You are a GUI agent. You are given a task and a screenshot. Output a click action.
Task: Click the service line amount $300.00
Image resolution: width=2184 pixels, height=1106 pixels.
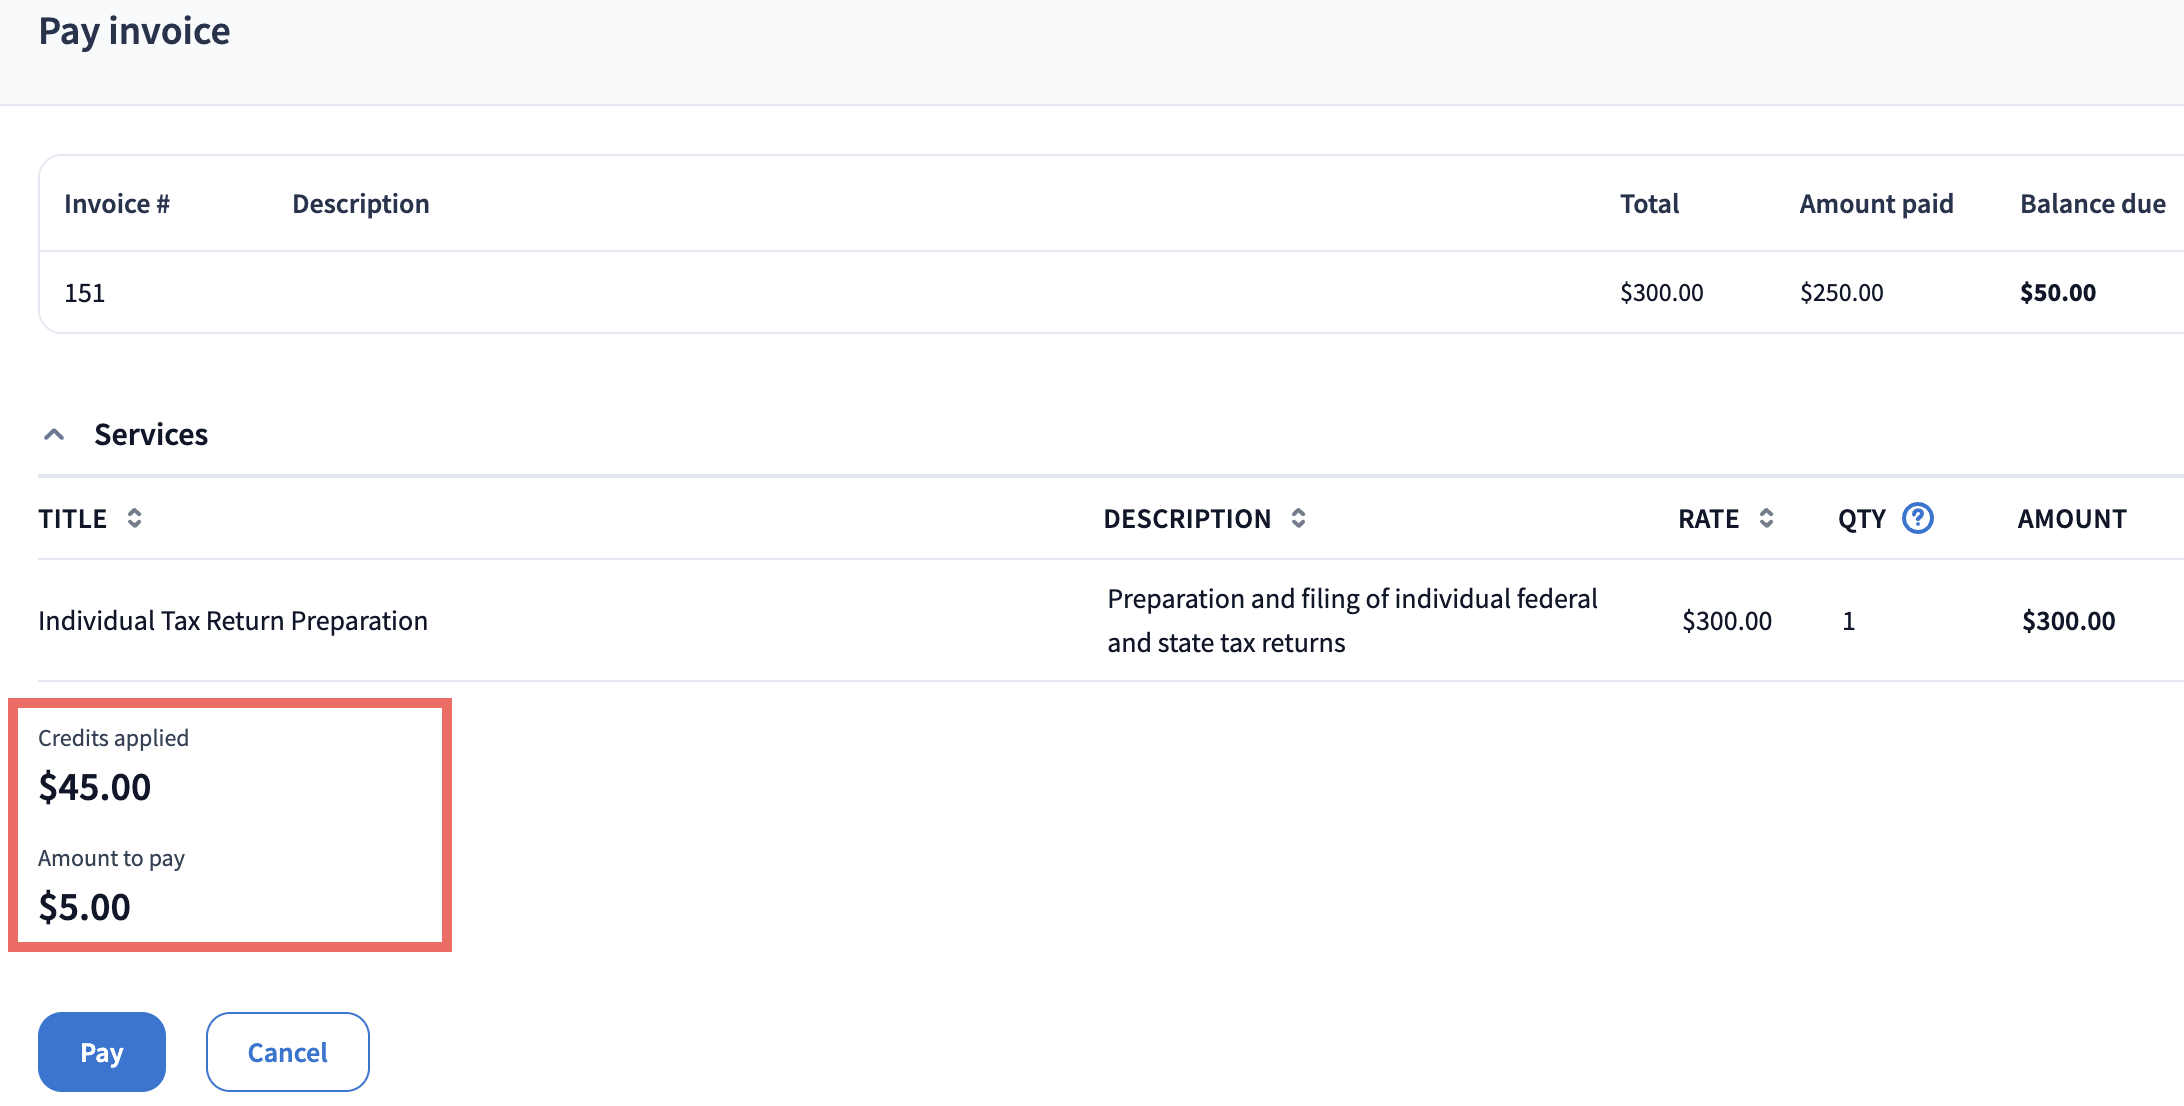pyautogui.click(x=2068, y=621)
